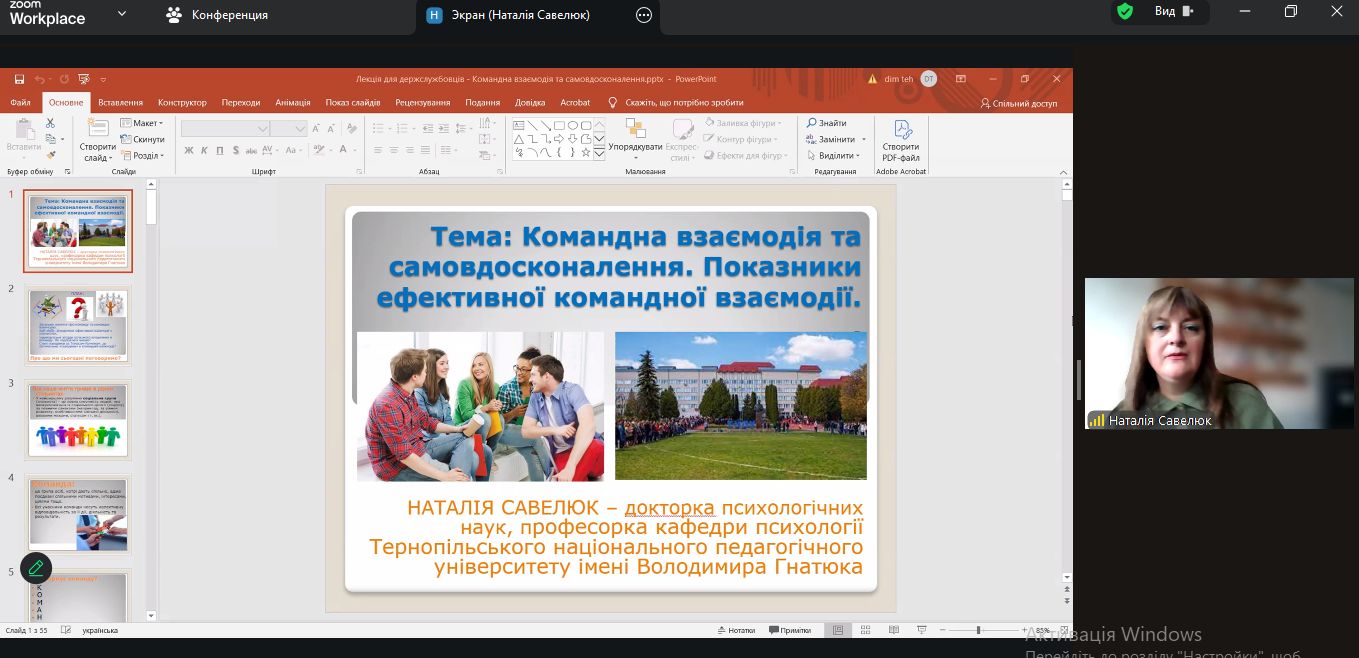The height and width of the screenshot is (658, 1359).
Task: Toggle the Примітки comments pane
Action: click(x=789, y=630)
